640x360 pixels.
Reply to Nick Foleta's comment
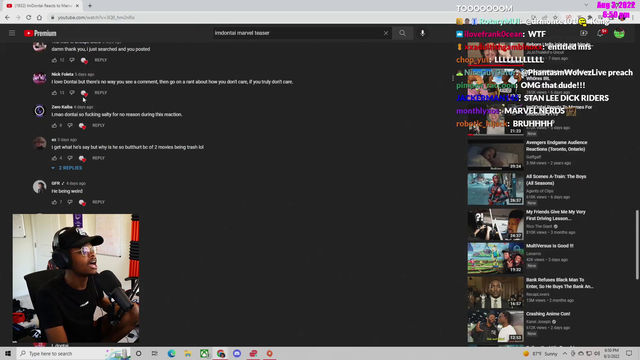click(100, 93)
